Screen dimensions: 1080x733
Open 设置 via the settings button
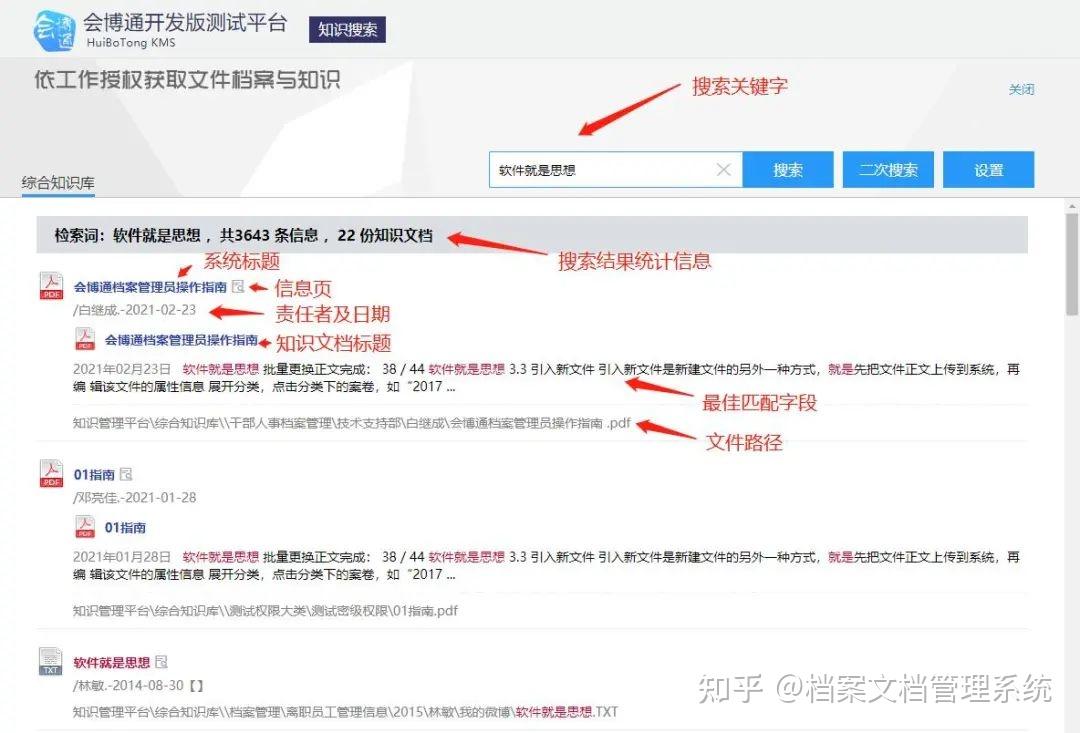988,169
